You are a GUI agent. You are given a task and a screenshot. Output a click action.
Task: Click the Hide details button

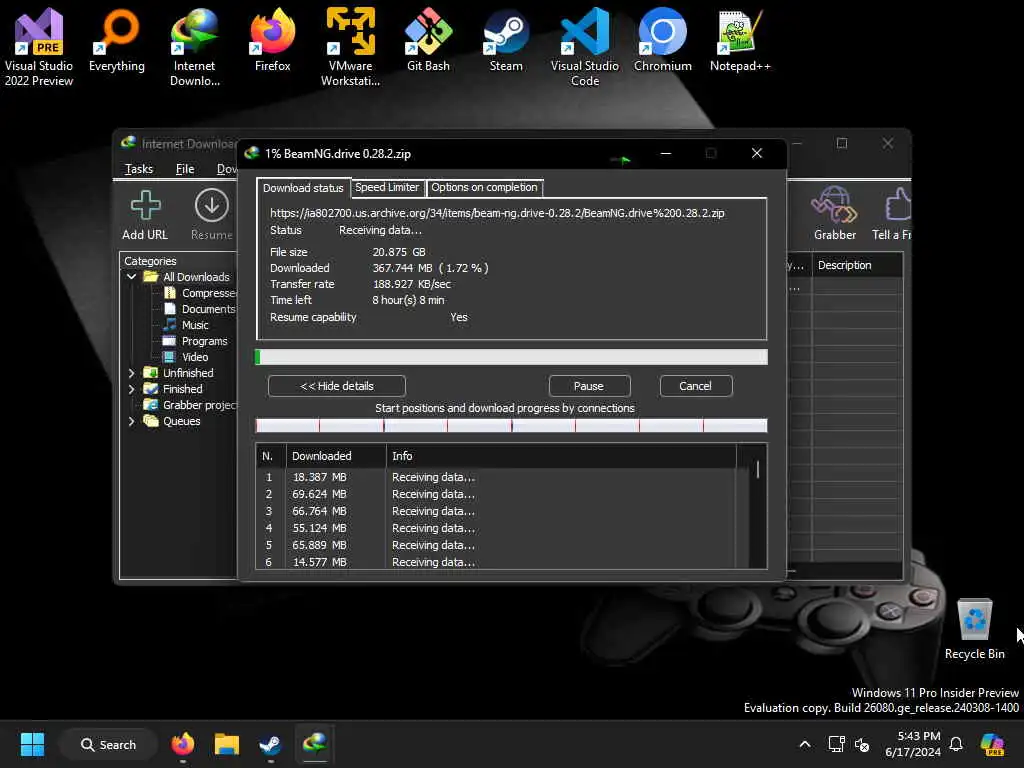336,386
